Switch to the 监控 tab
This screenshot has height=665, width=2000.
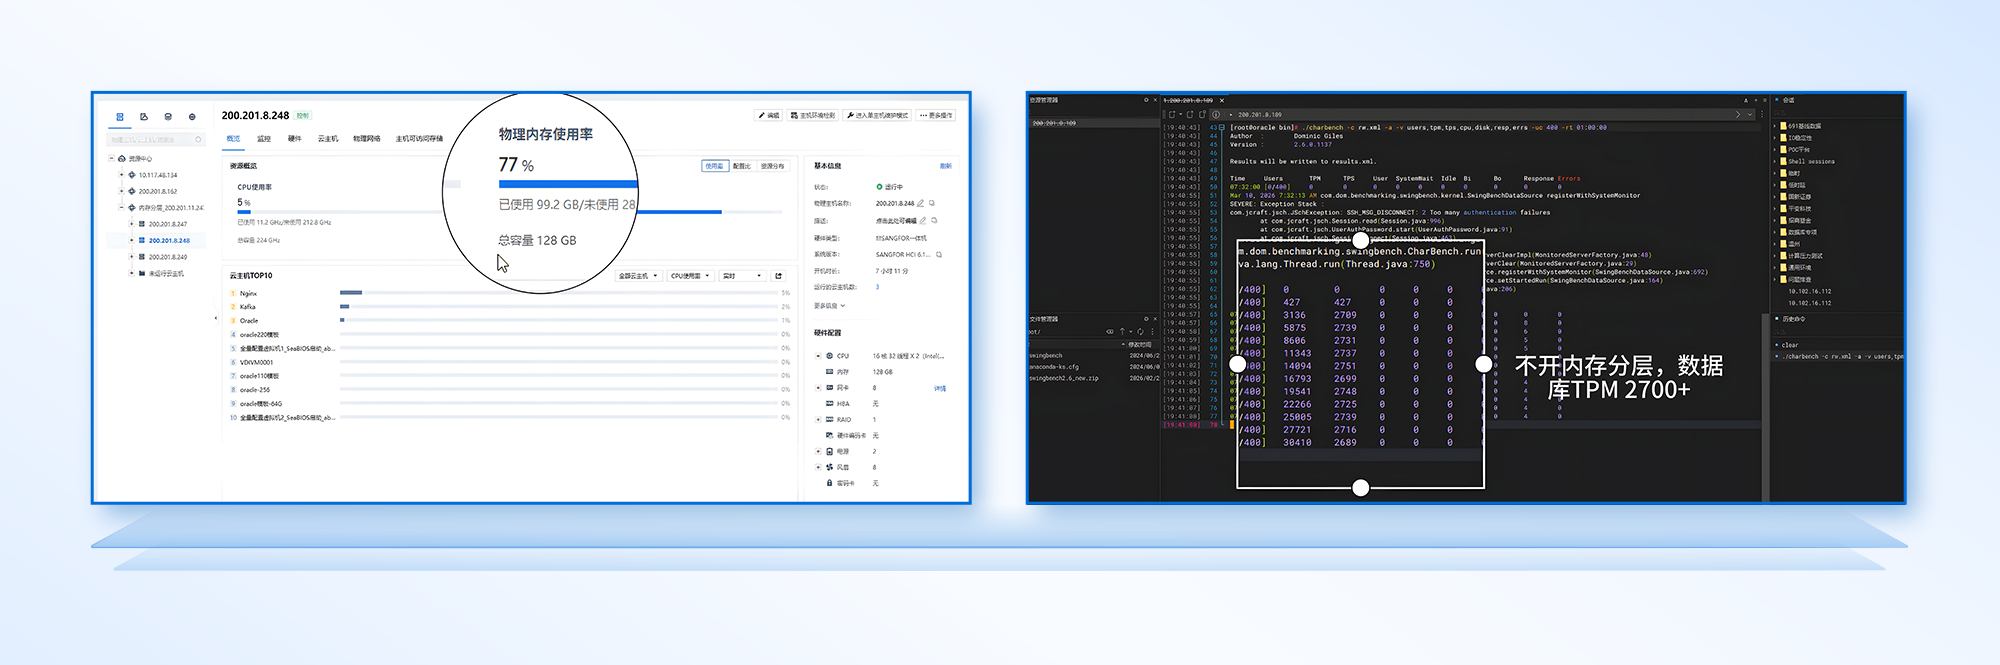264,139
